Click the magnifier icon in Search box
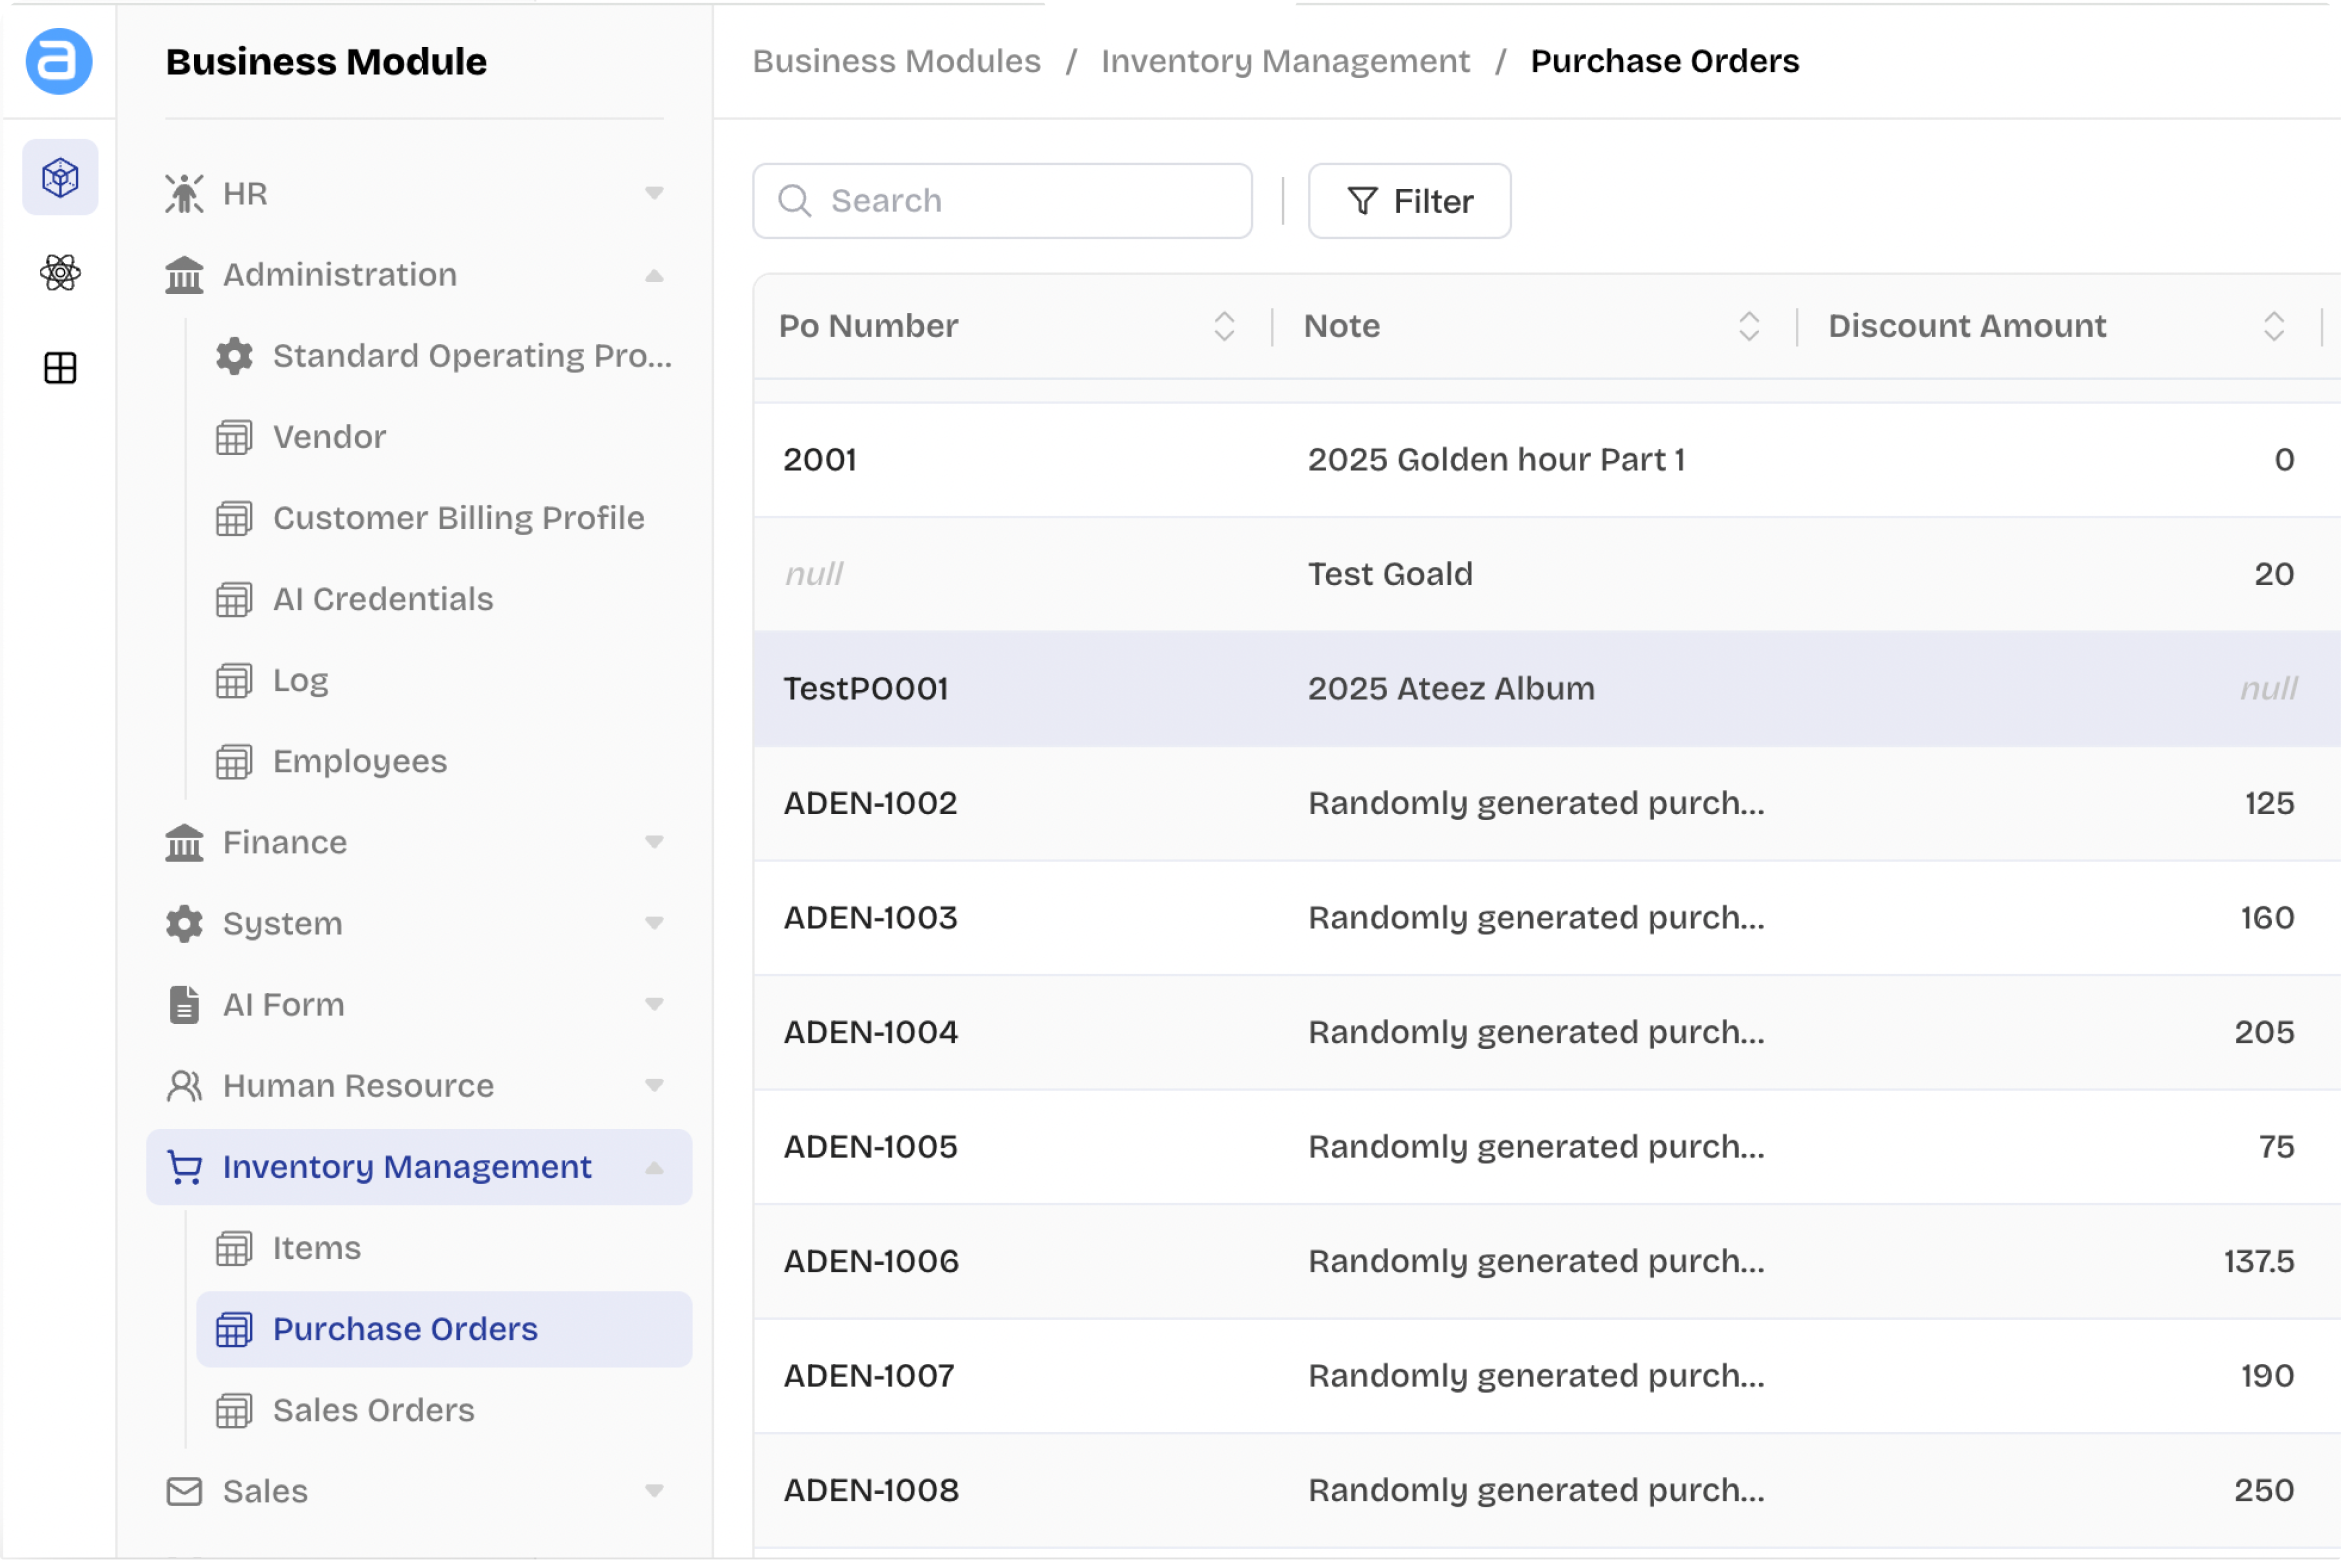 (795, 201)
